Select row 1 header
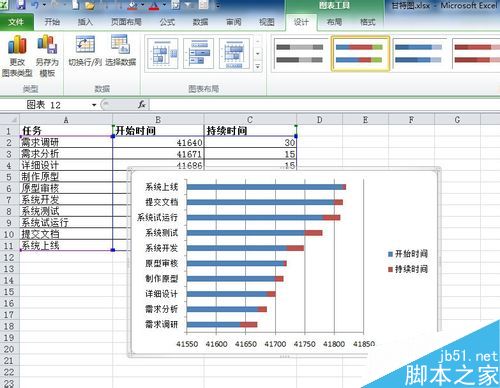500x388 pixels. [9, 131]
